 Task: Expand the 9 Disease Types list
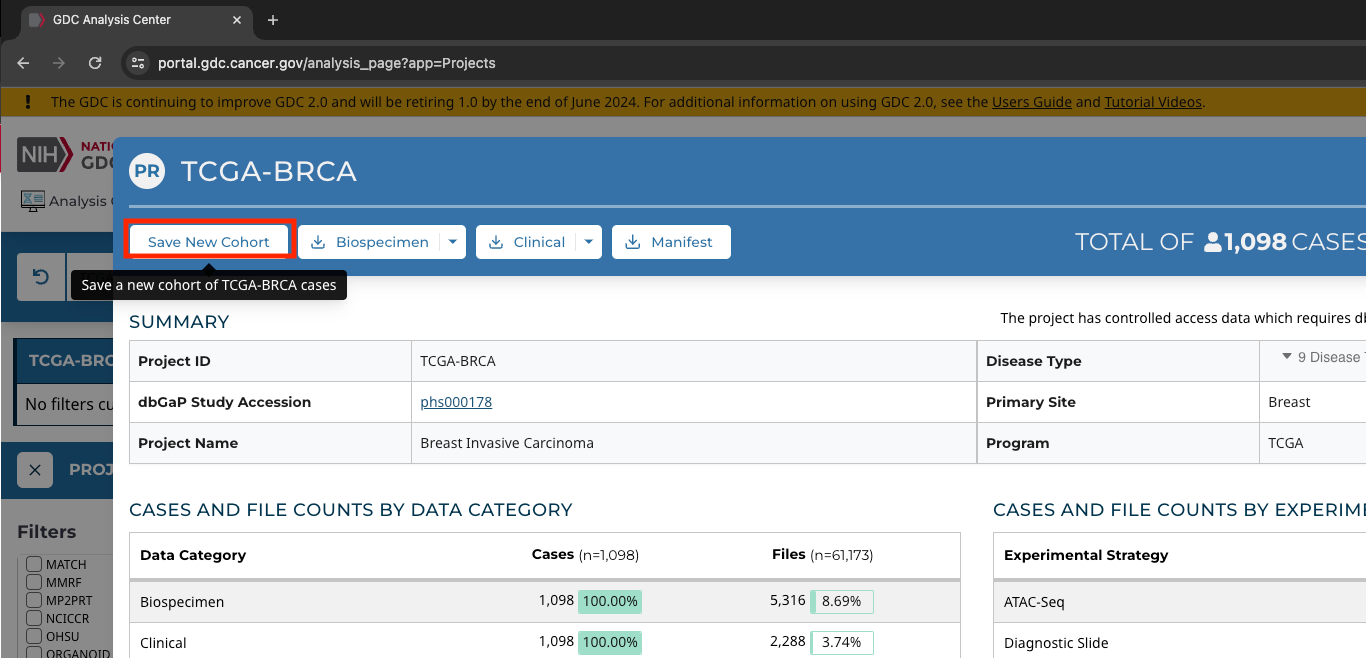click(1320, 357)
